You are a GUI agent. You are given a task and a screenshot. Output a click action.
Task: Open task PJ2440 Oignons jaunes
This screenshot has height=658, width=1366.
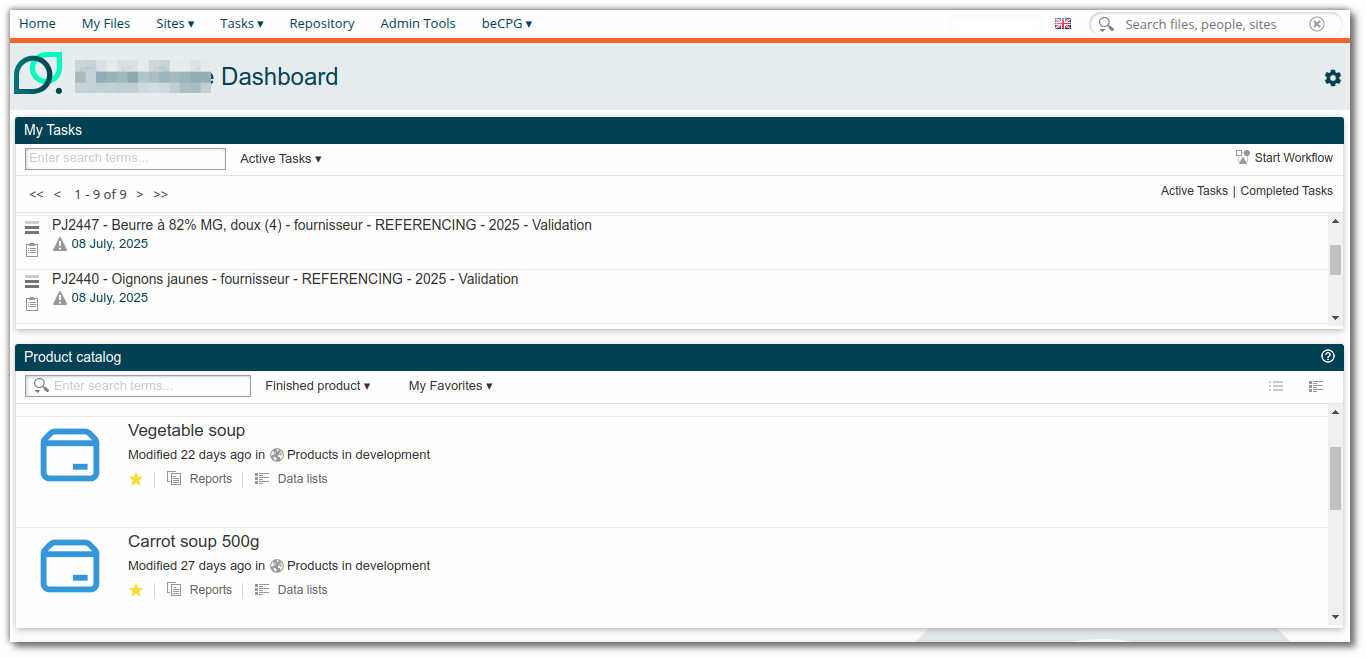[285, 279]
